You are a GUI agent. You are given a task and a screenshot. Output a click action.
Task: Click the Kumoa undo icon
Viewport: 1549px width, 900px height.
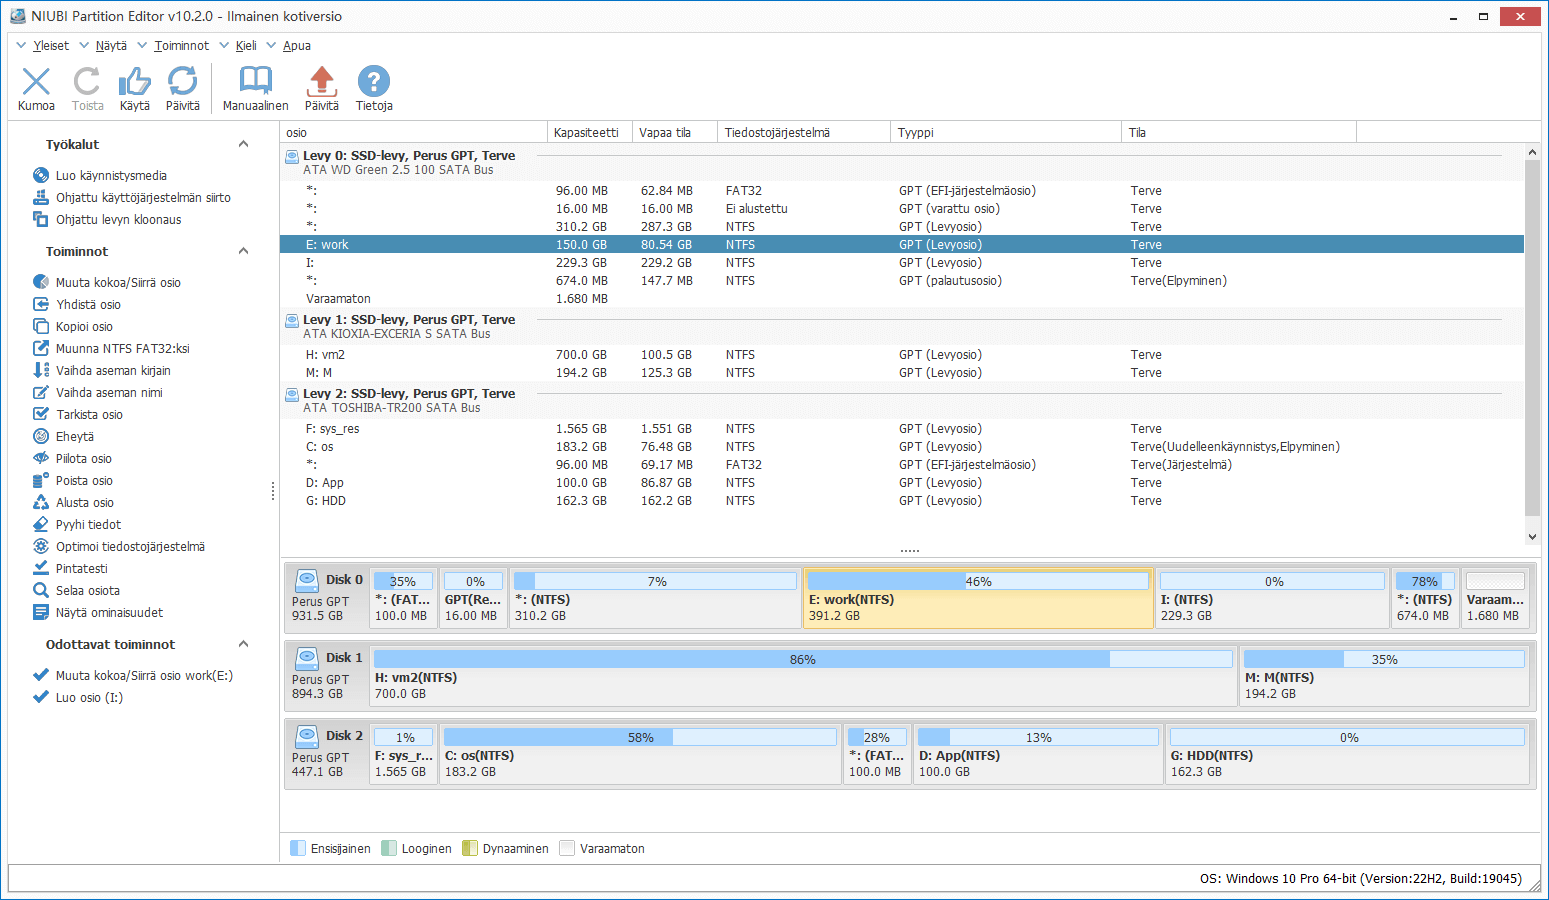(x=36, y=82)
